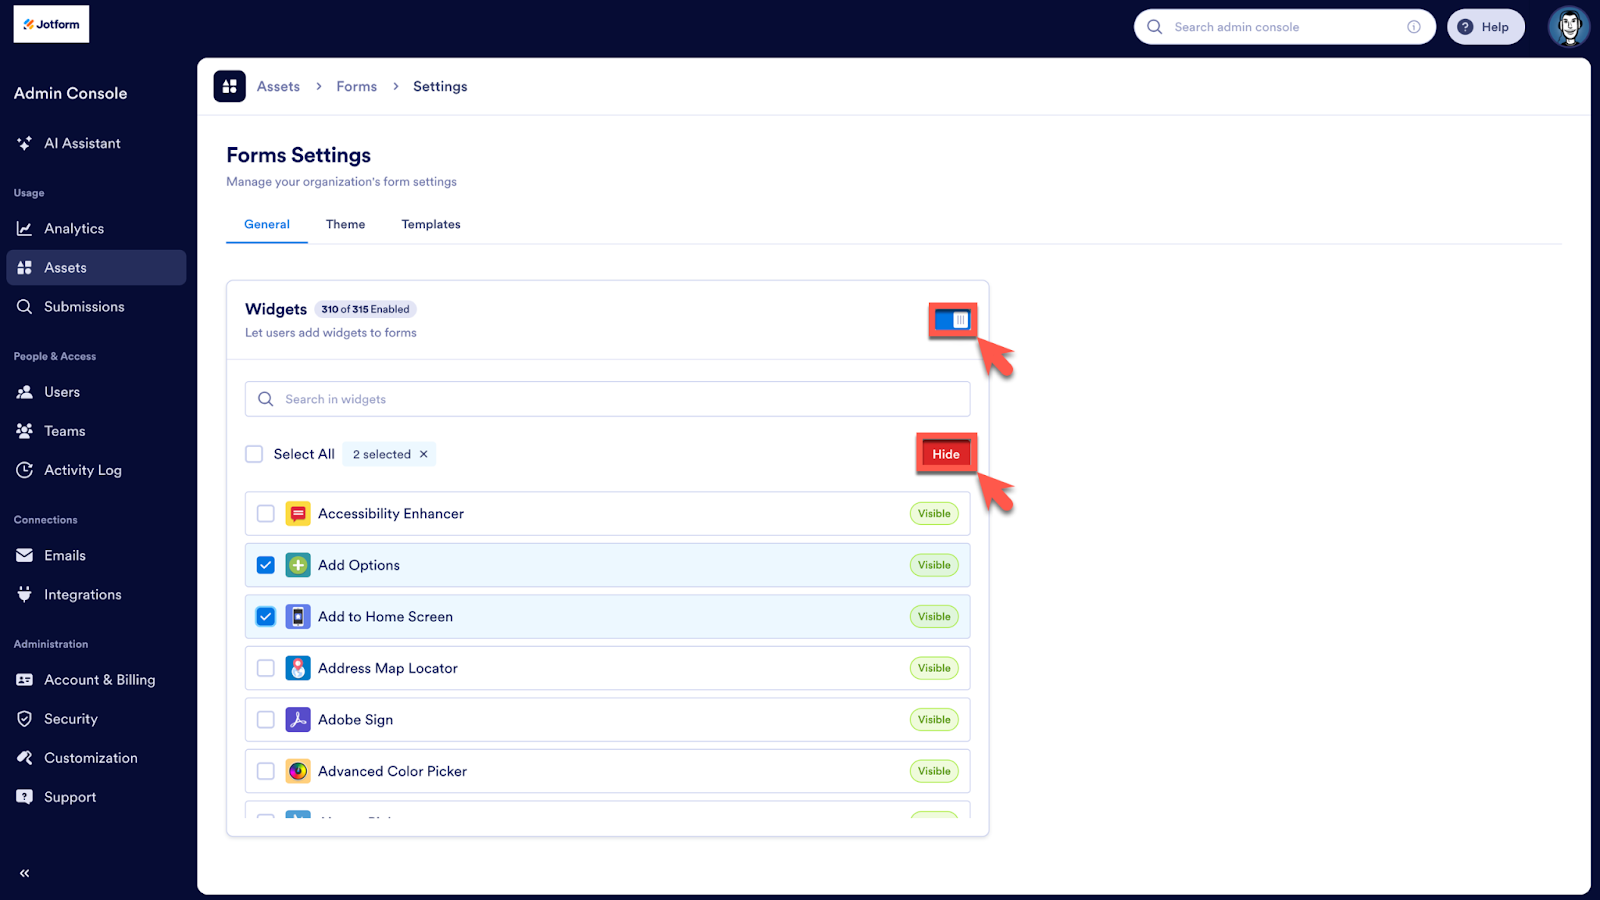Open the Users section
1600x900 pixels.
tap(61, 391)
